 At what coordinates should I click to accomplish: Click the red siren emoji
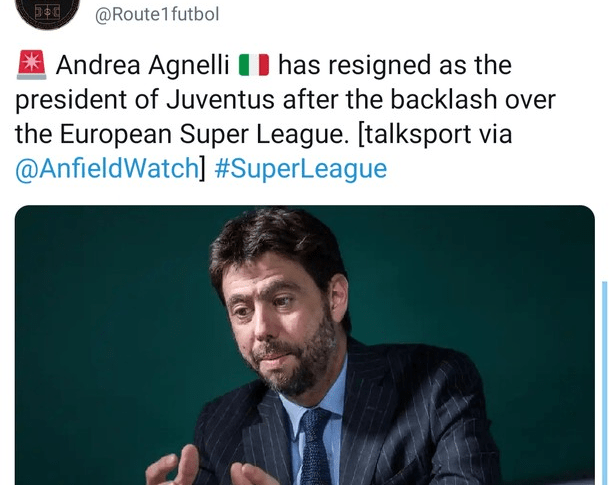(31, 65)
